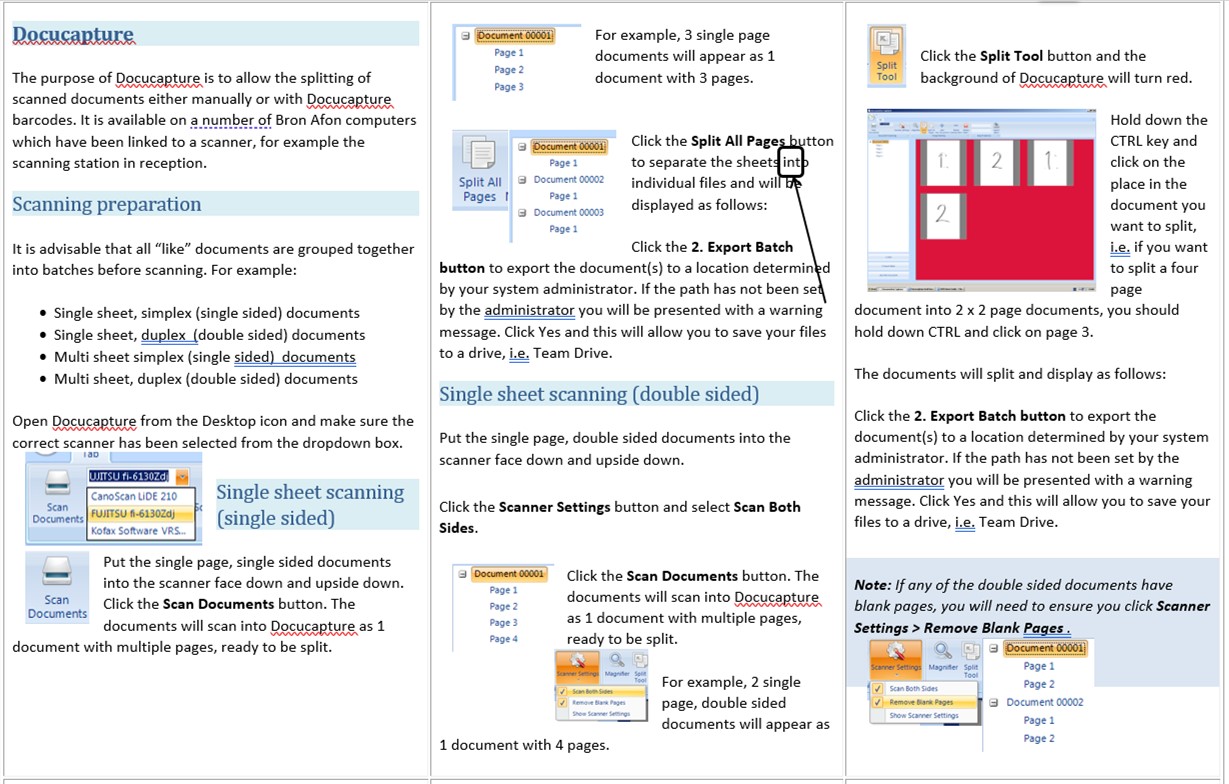The height and width of the screenshot is (784, 1229).
Task: Select Document 00002 label under blank pages note
Action: click(x=1045, y=702)
